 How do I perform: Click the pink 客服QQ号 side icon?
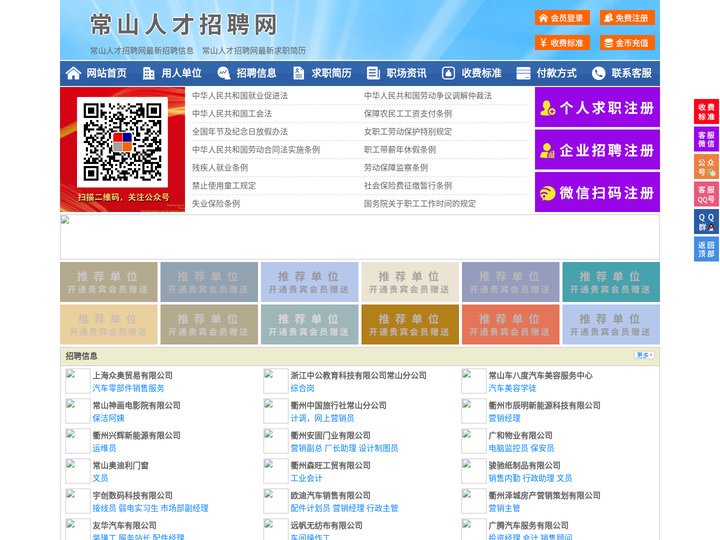click(x=706, y=194)
